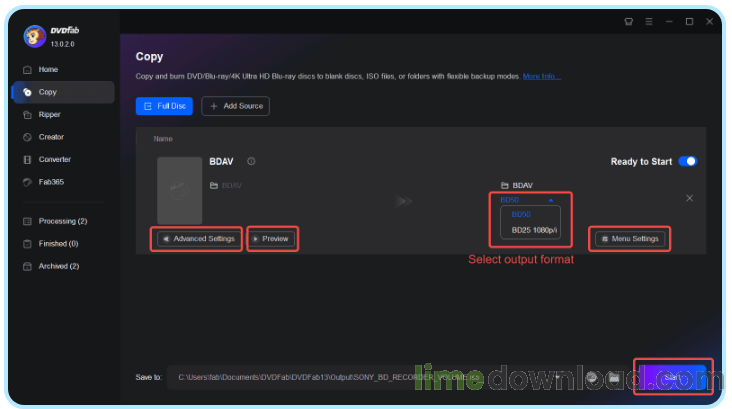Select the Copy module

(x=63, y=92)
